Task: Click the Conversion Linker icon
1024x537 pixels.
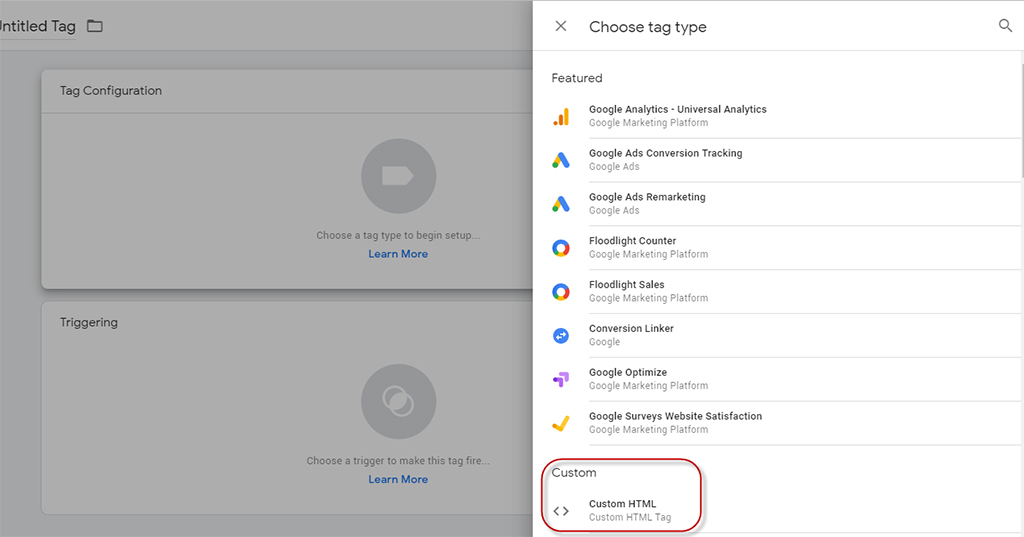Action: [x=561, y=335]
